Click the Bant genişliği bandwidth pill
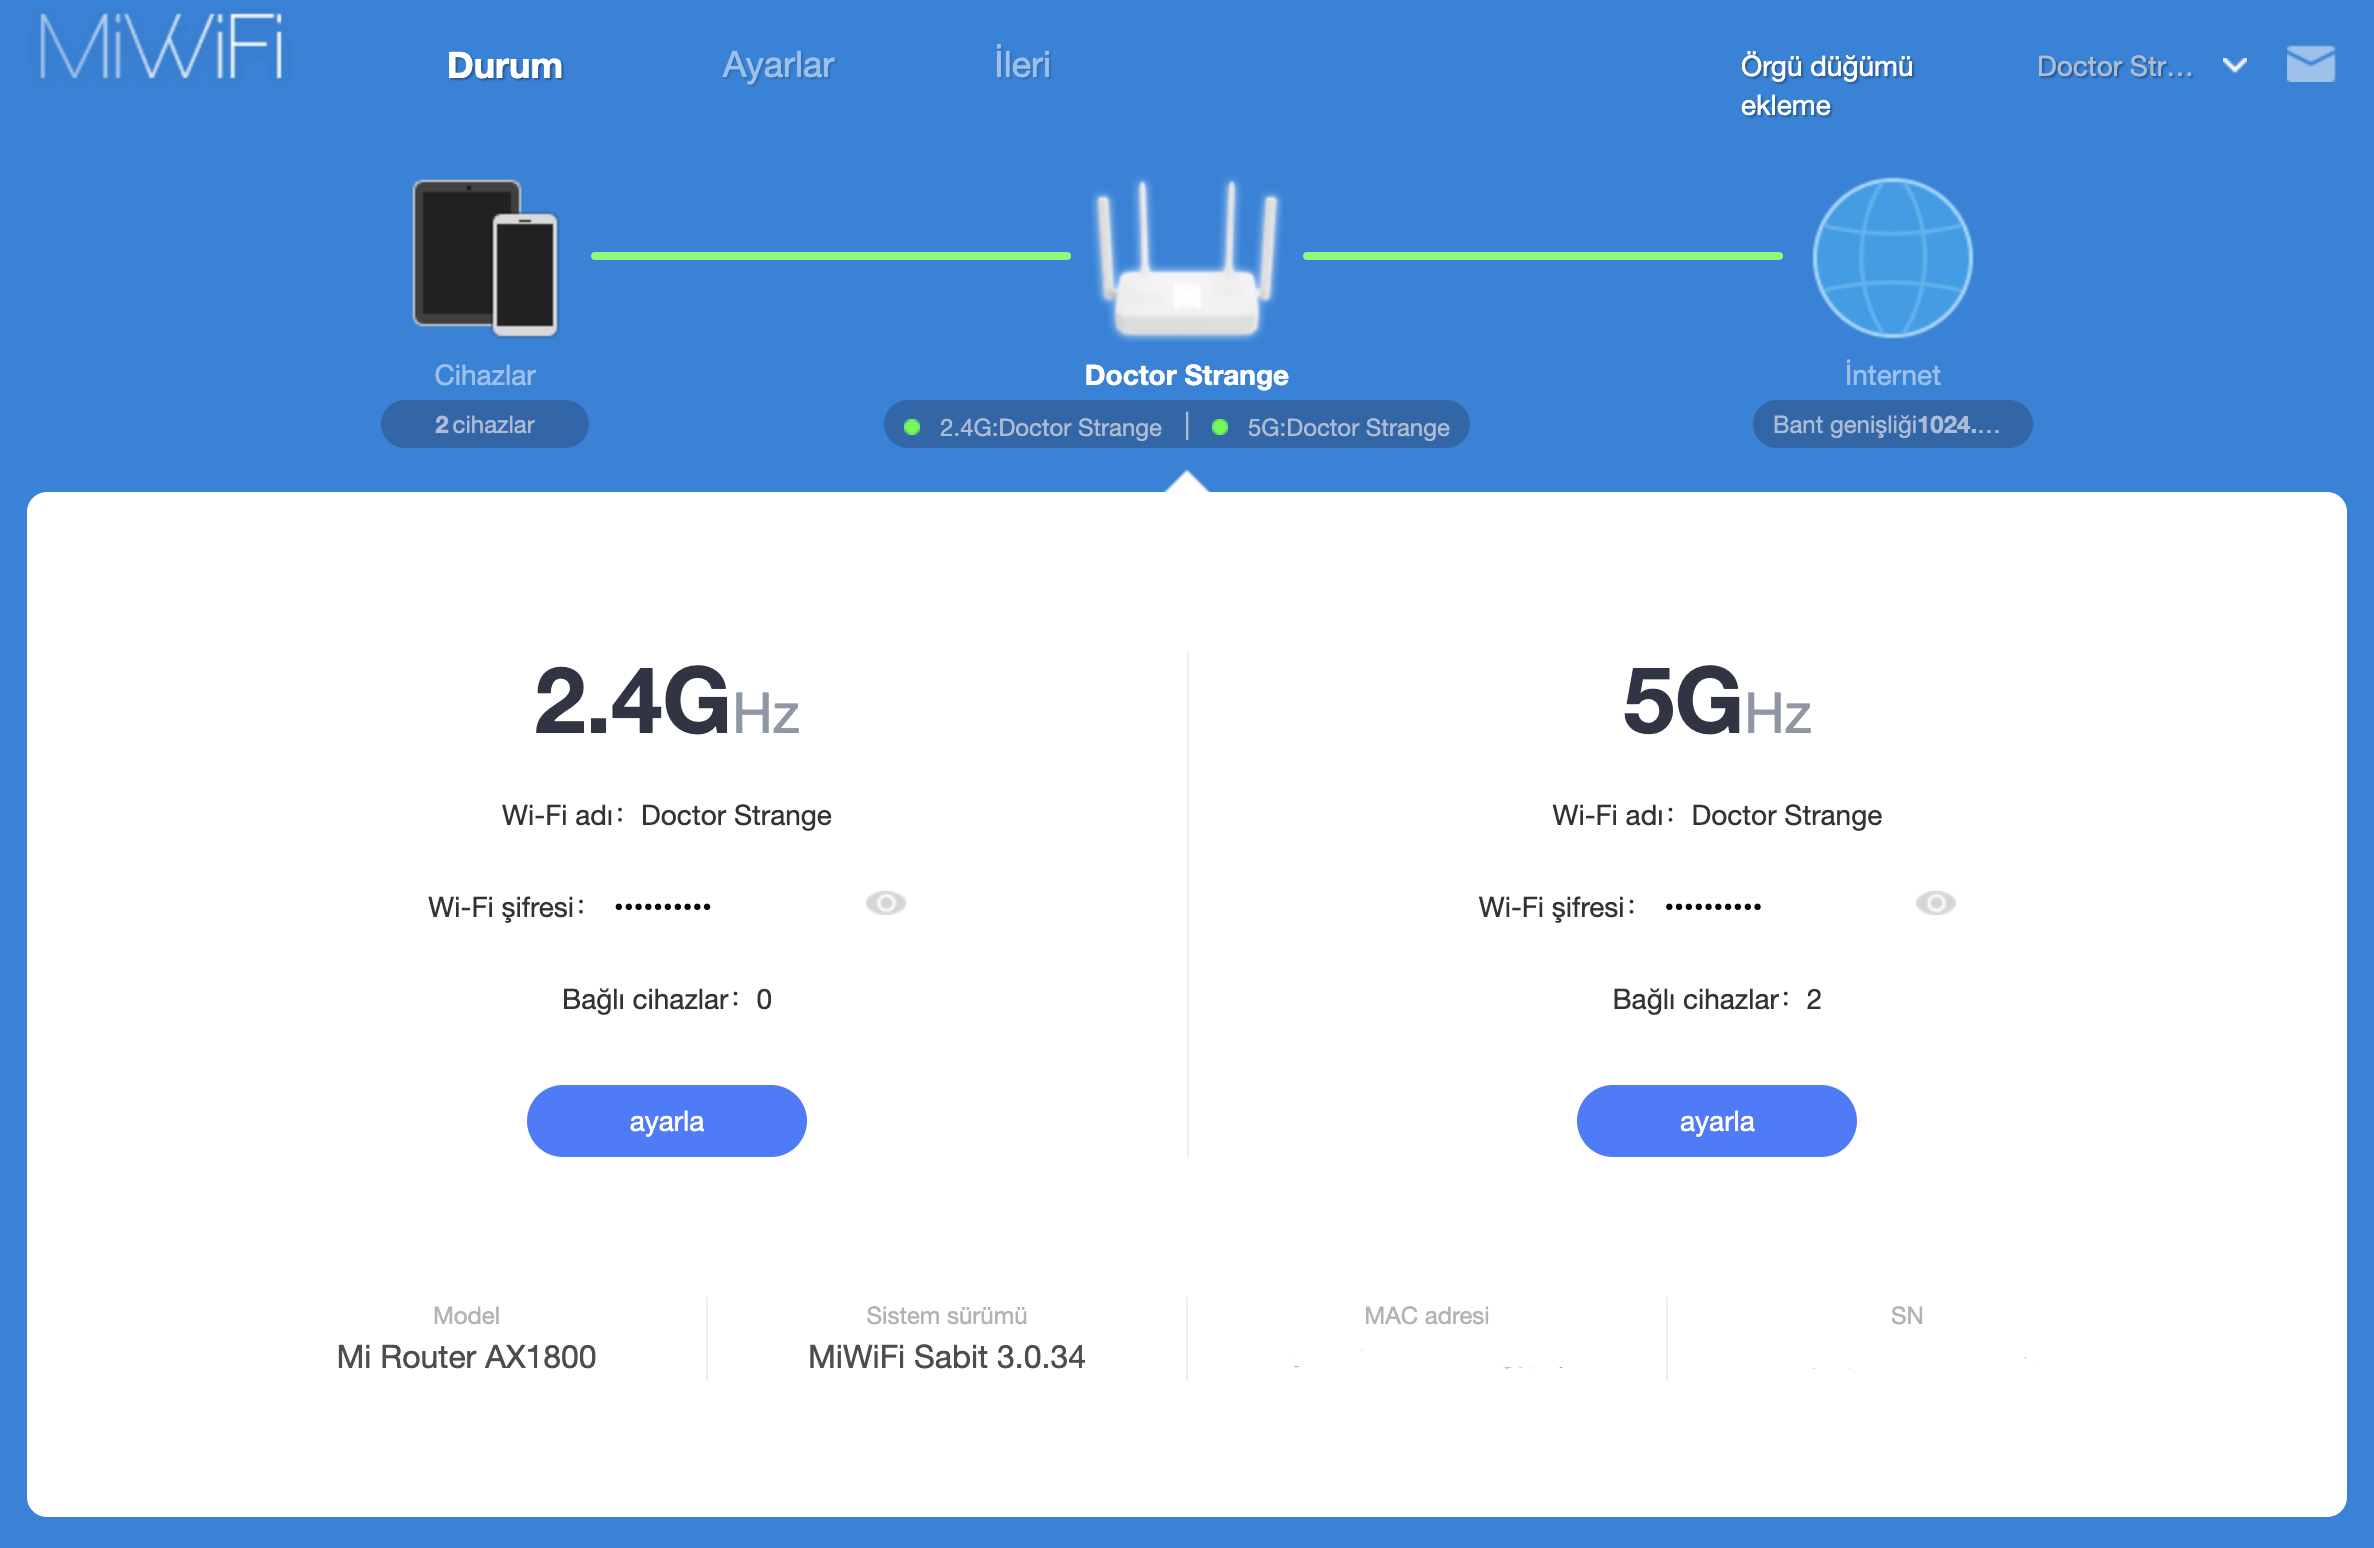 (1892, 425)
